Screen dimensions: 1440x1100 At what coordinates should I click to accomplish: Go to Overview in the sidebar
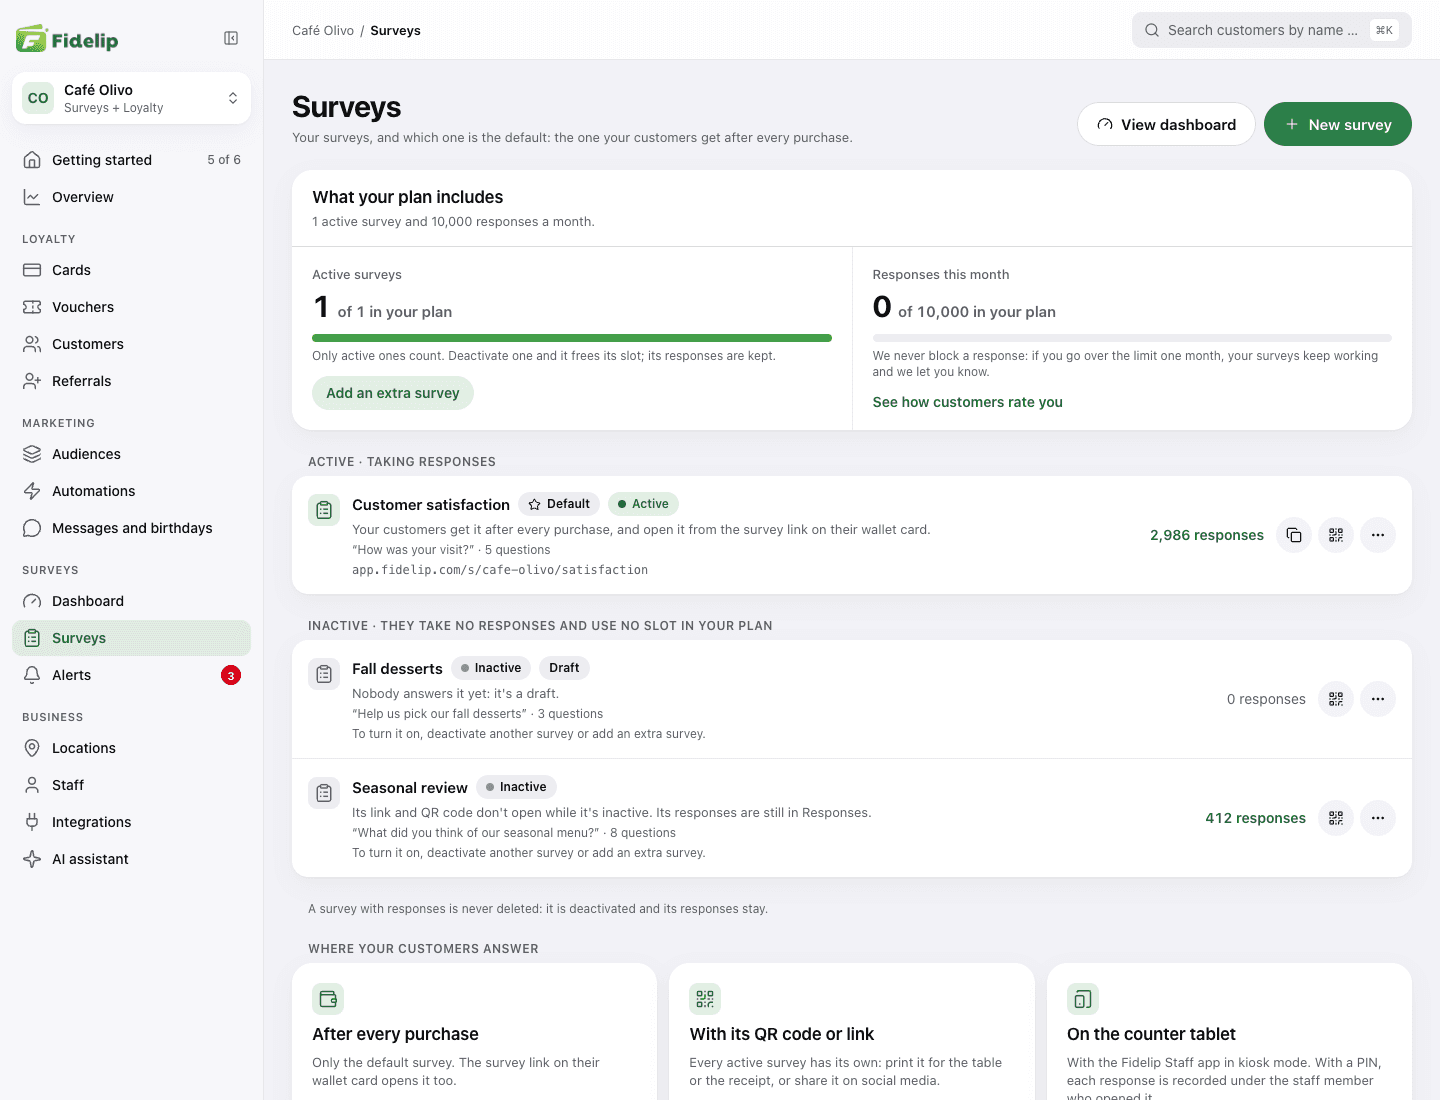(131, 197)
